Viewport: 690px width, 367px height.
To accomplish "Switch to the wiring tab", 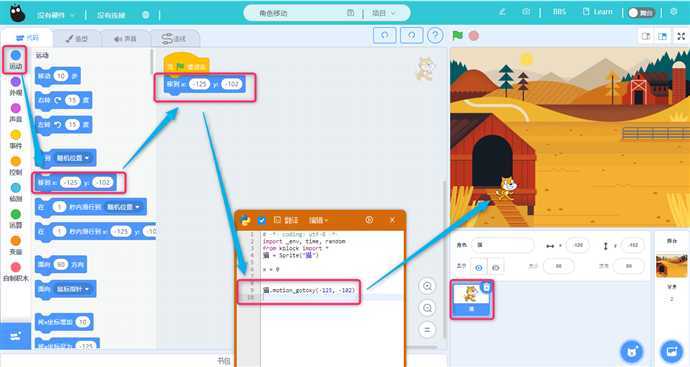I will 174,39.
